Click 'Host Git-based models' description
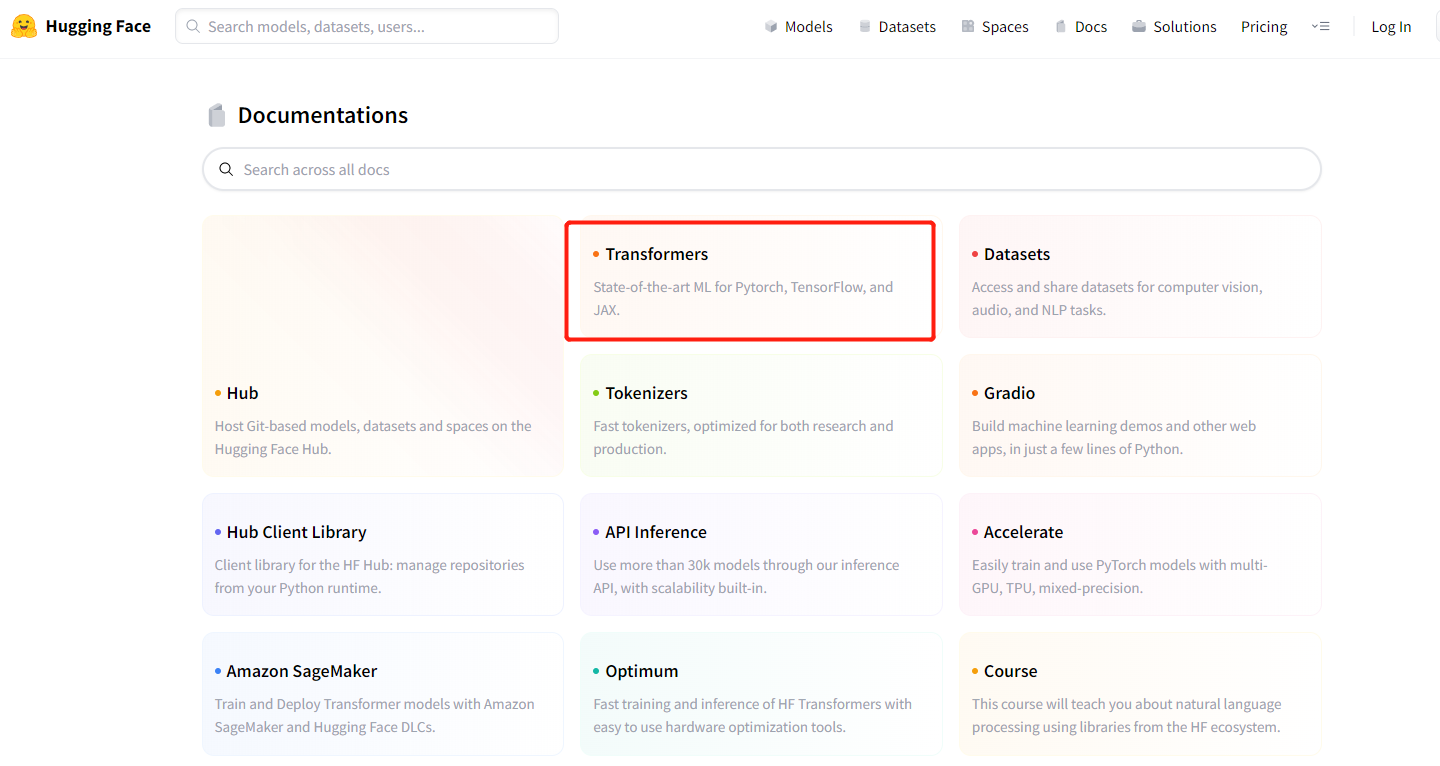The height and width of the screenshot is (766, 1440). click(373, 437)
